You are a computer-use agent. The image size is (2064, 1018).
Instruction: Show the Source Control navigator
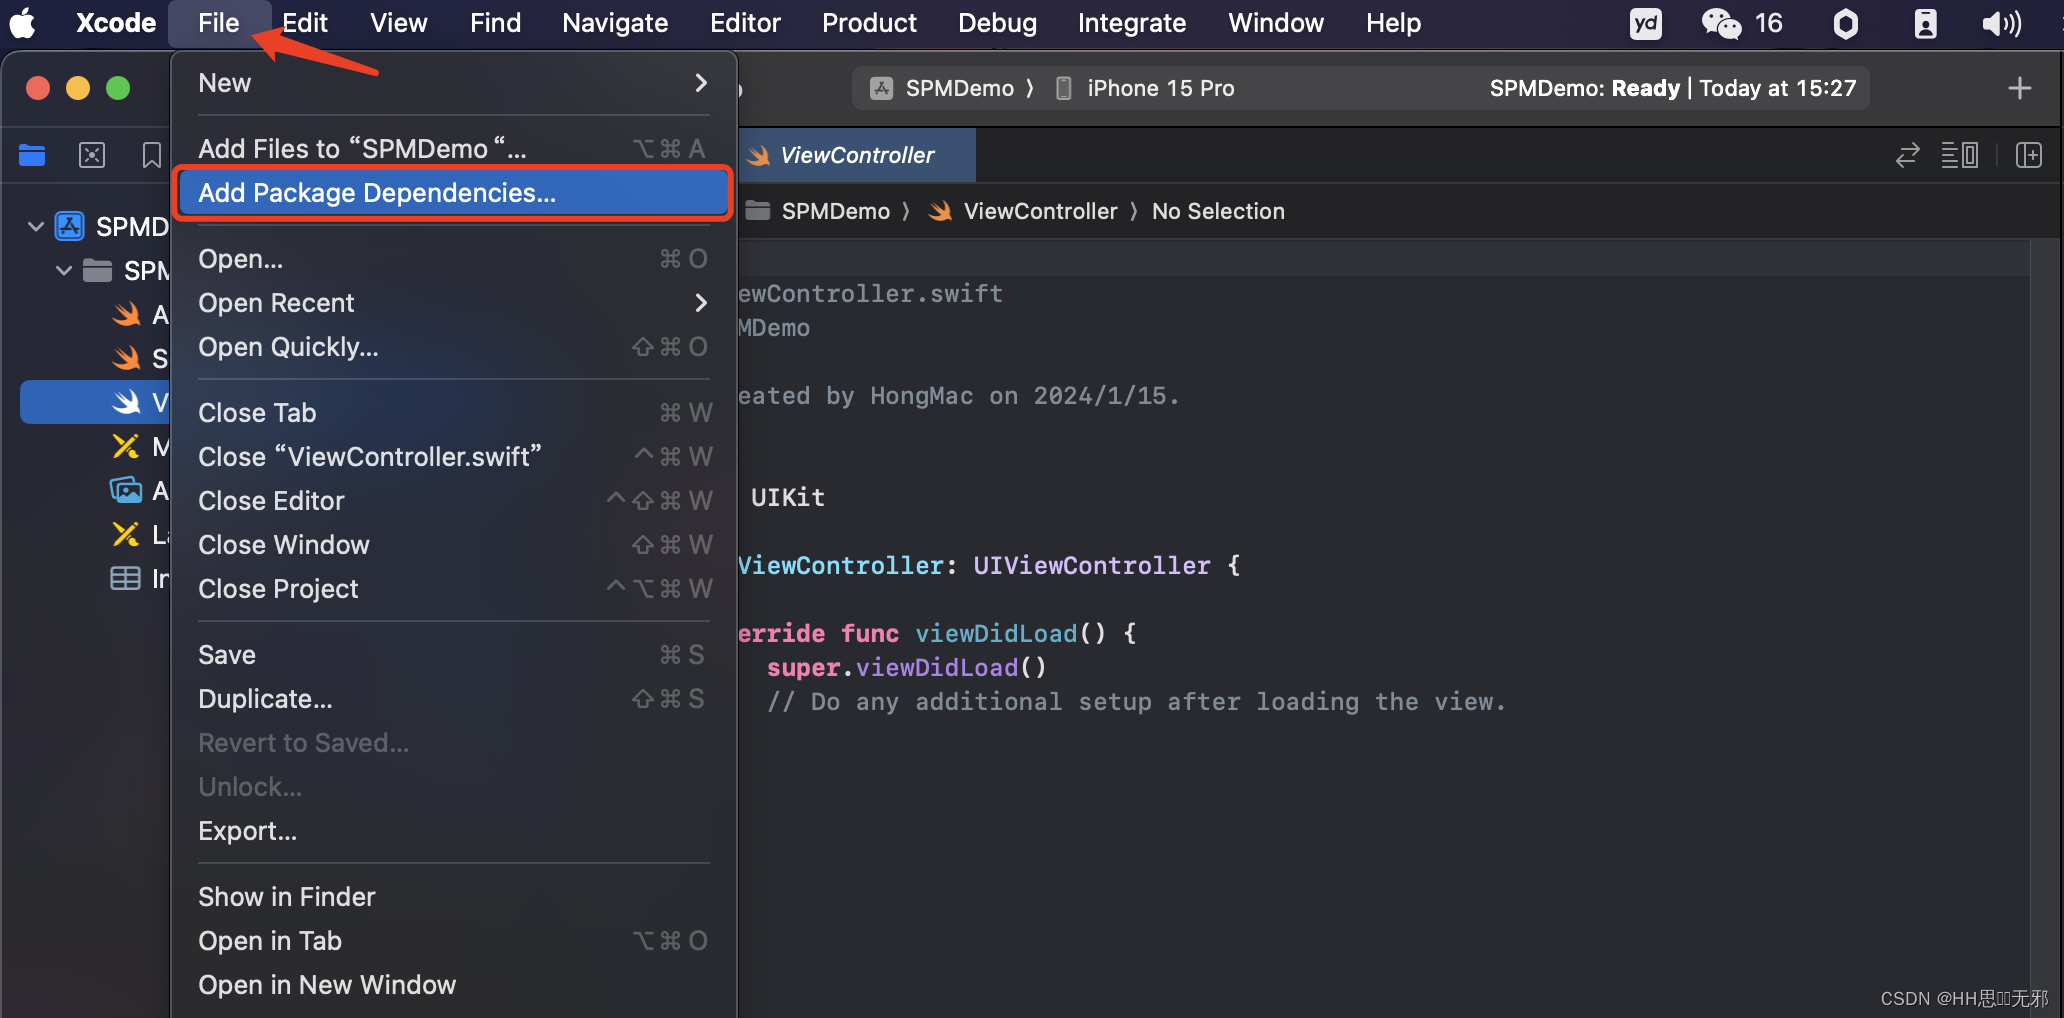[x=92, y=155]
